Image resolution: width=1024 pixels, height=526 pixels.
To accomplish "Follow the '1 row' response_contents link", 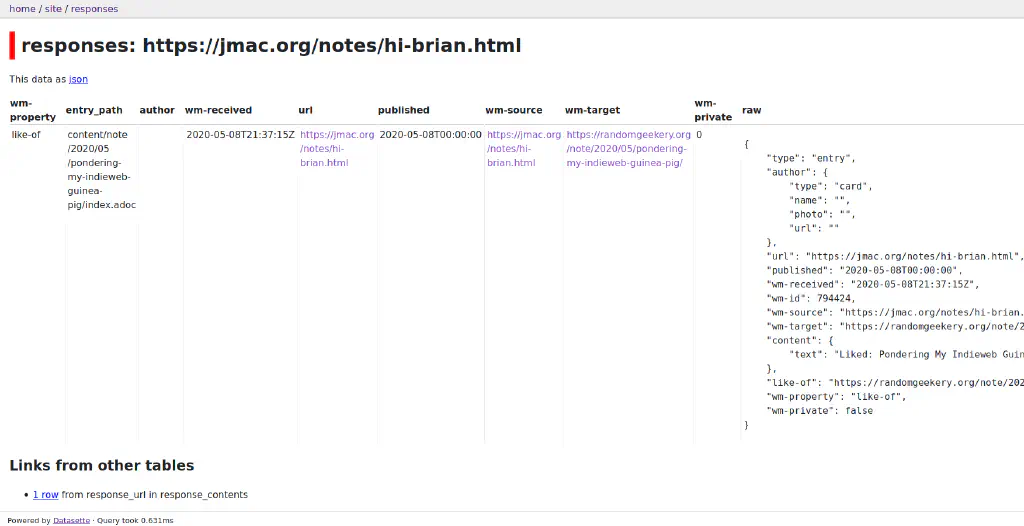I will (x=46, y=495).
